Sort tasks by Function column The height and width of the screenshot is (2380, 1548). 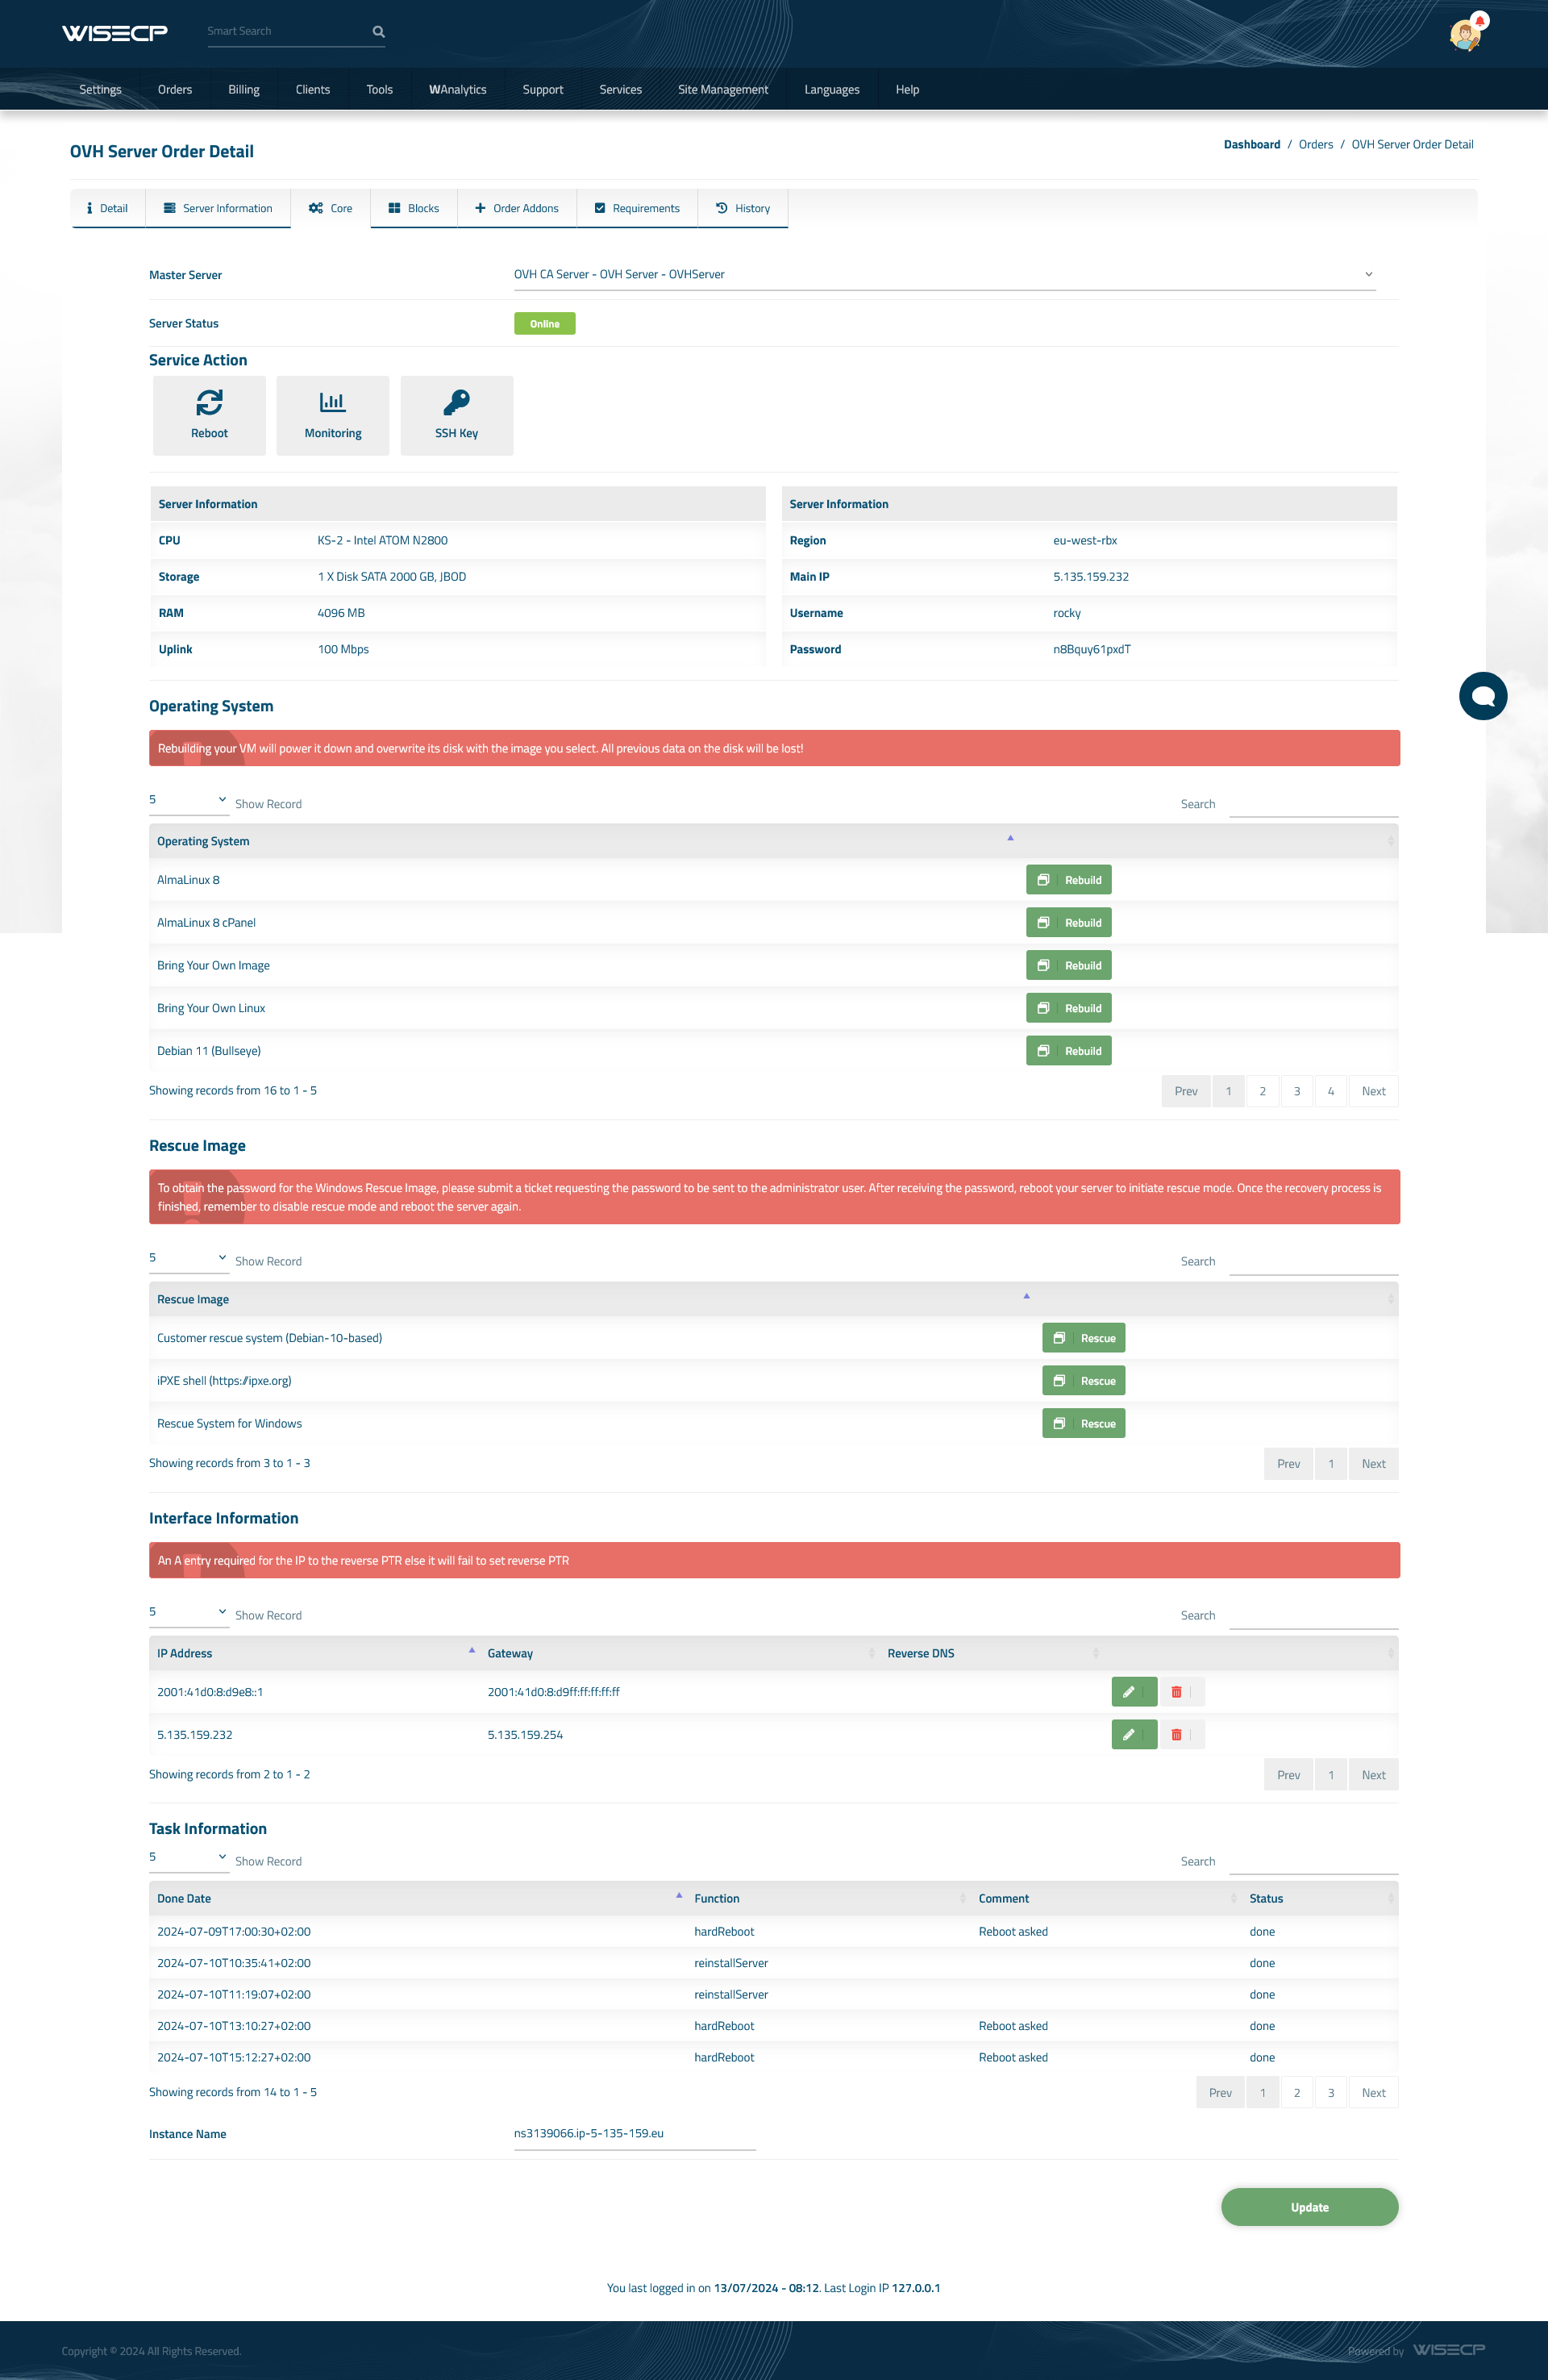[x=829, y=1898]
